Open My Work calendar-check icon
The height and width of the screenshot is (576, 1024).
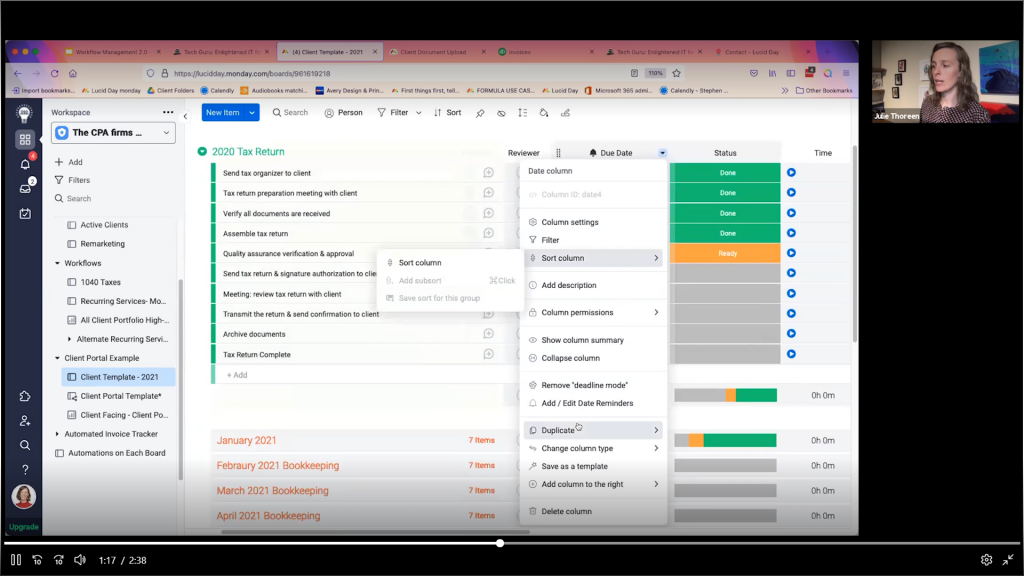click(x=25, y=214)
